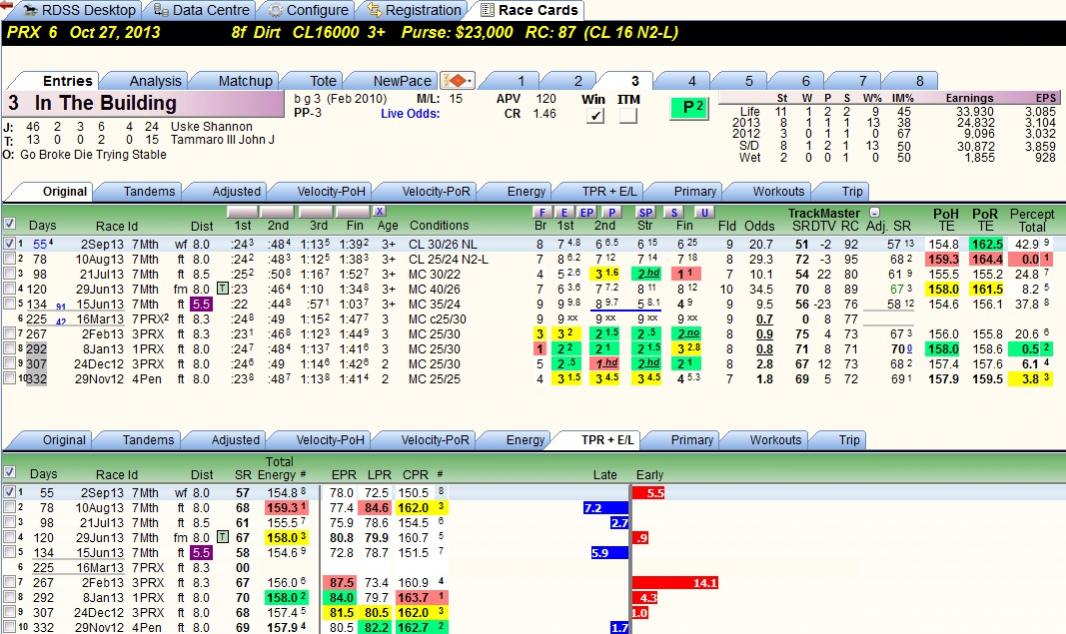The height and width of the screenshot is (634, 1066).
Task: Click the SP running-style filter button
Action: click(645, 213)
